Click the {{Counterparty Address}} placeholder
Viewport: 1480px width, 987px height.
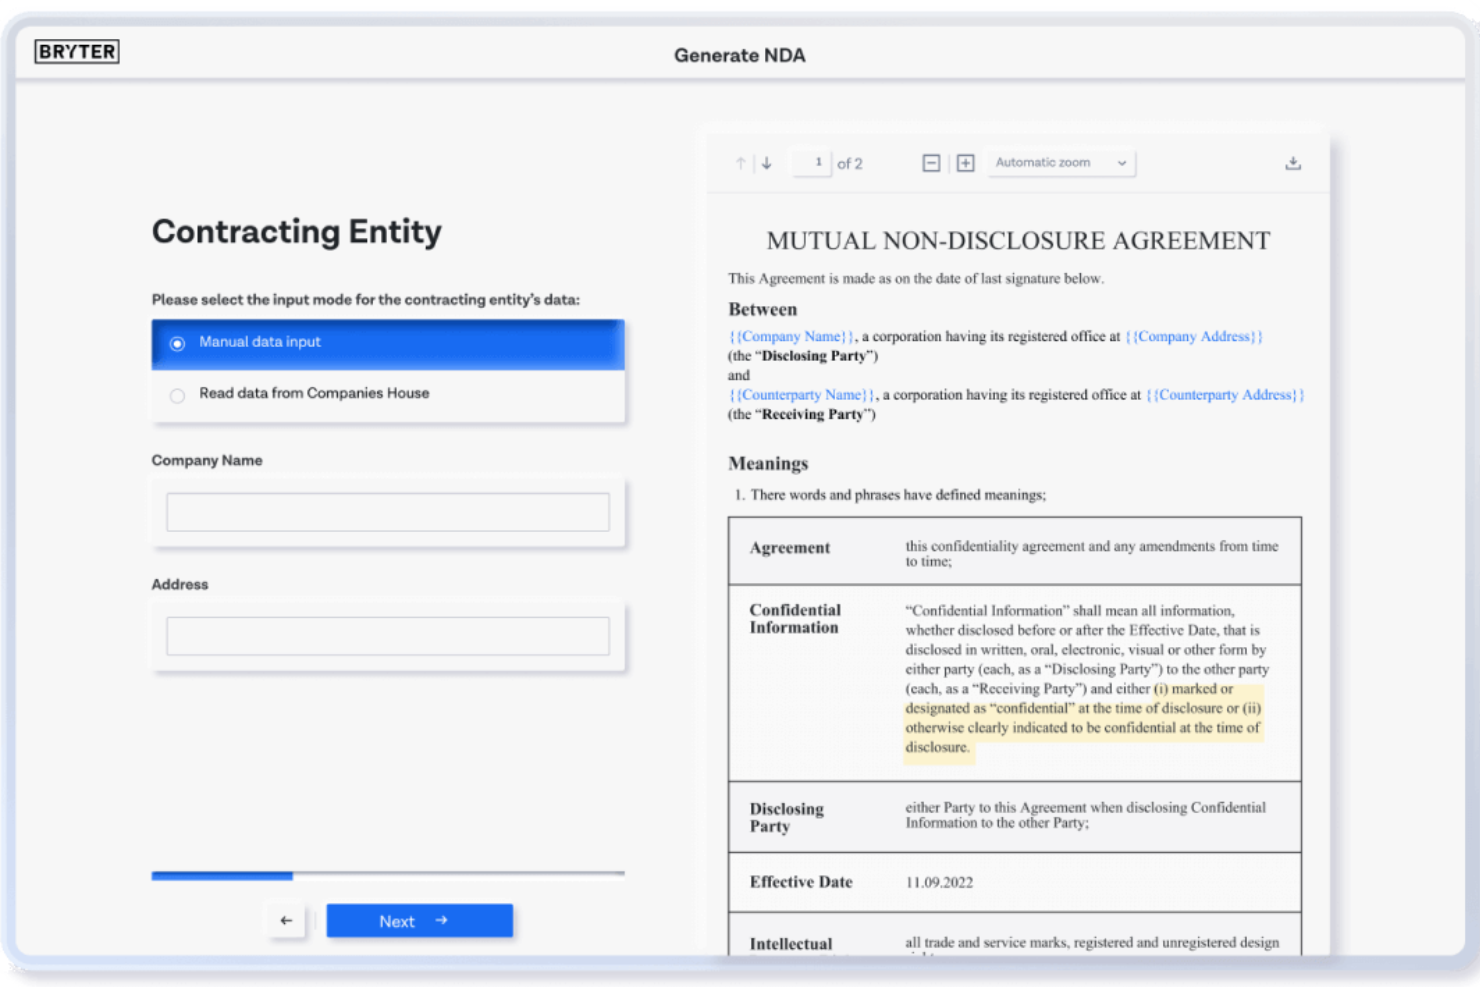[1225, 395]
